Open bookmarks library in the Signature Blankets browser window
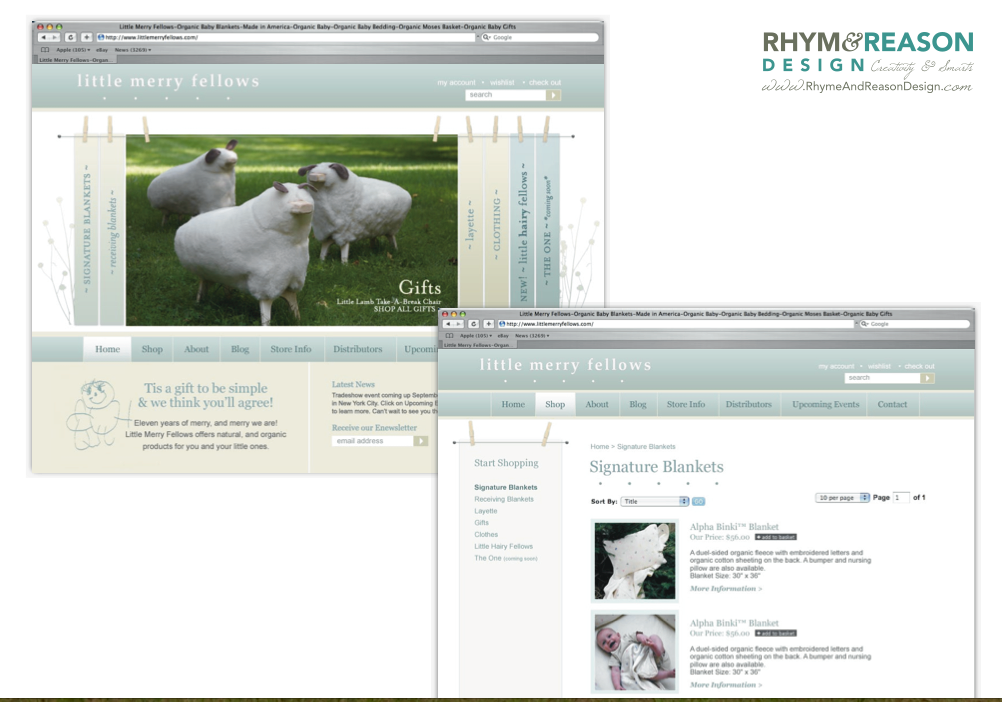 (x=449, y=335)
